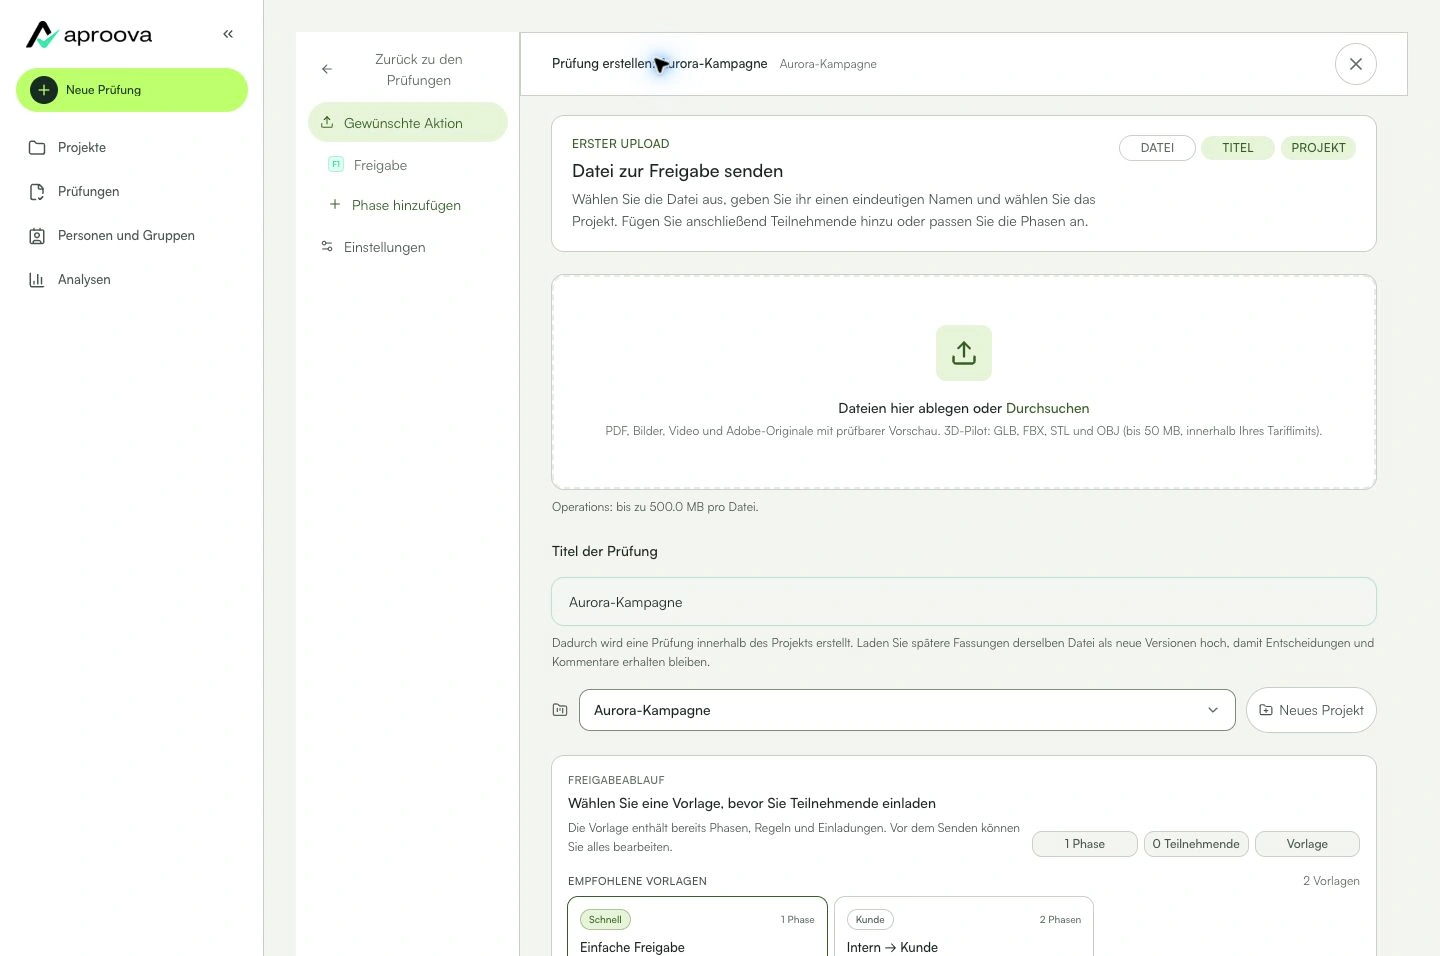Click the upload icon in drop zone

[x=964, y=353]
